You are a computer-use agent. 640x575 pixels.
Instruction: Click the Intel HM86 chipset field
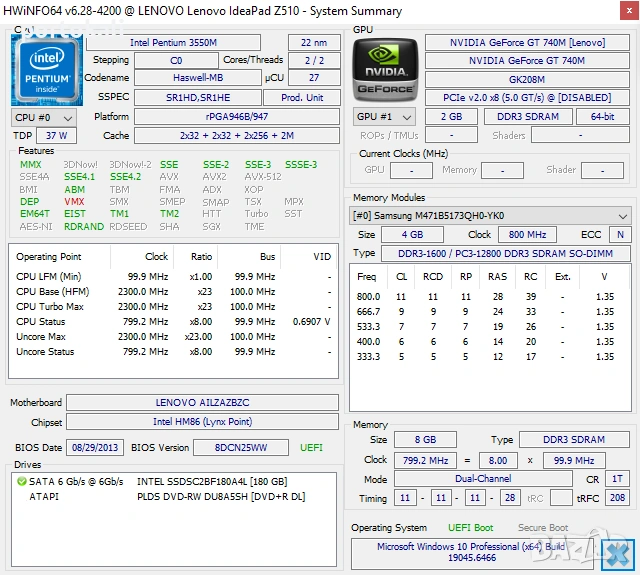[204, 422]
